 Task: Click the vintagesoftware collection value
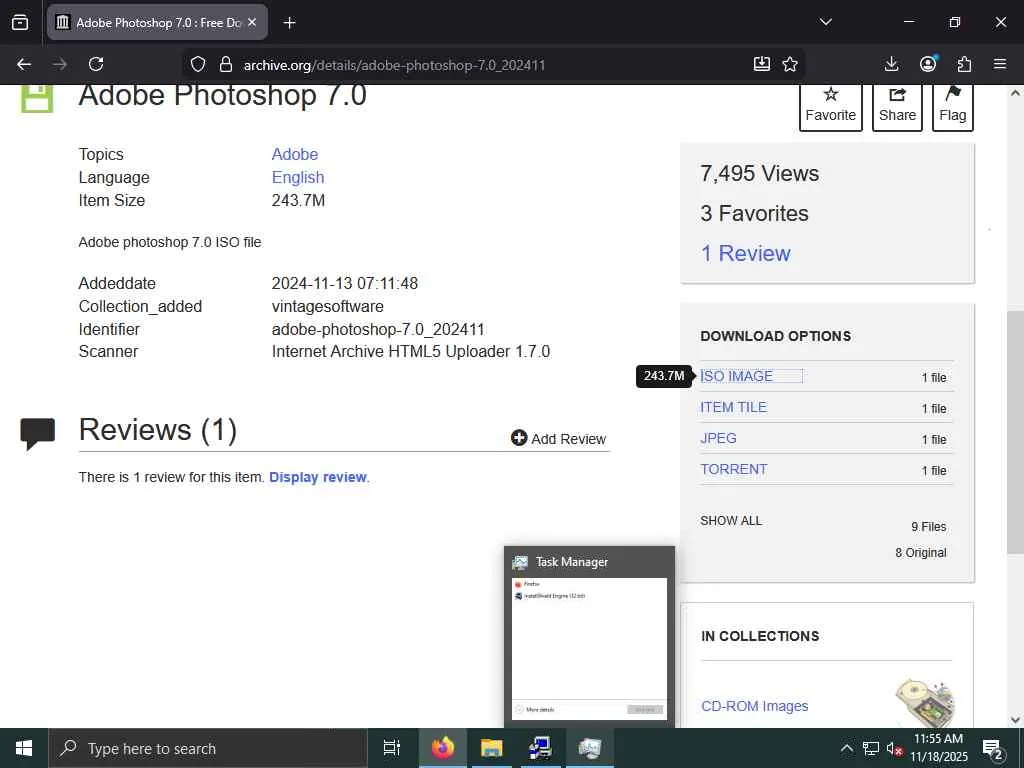[328, 306]
